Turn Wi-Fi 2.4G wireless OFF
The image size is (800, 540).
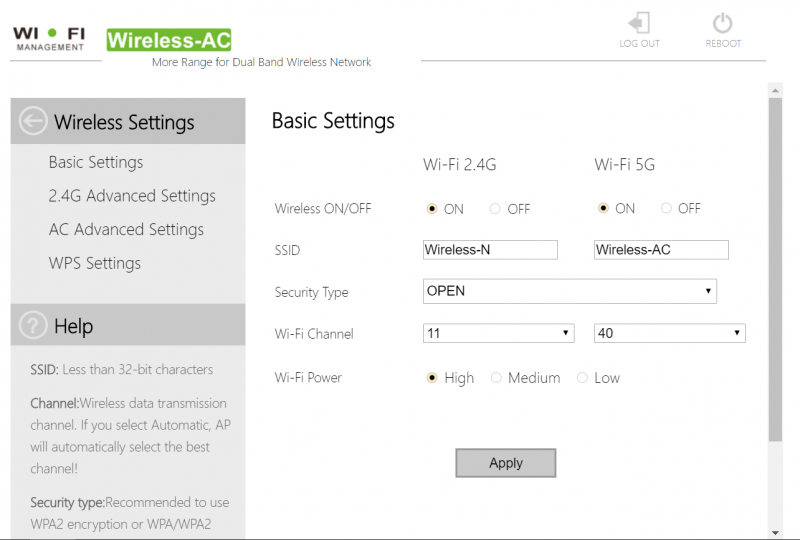tap(495, 209)
